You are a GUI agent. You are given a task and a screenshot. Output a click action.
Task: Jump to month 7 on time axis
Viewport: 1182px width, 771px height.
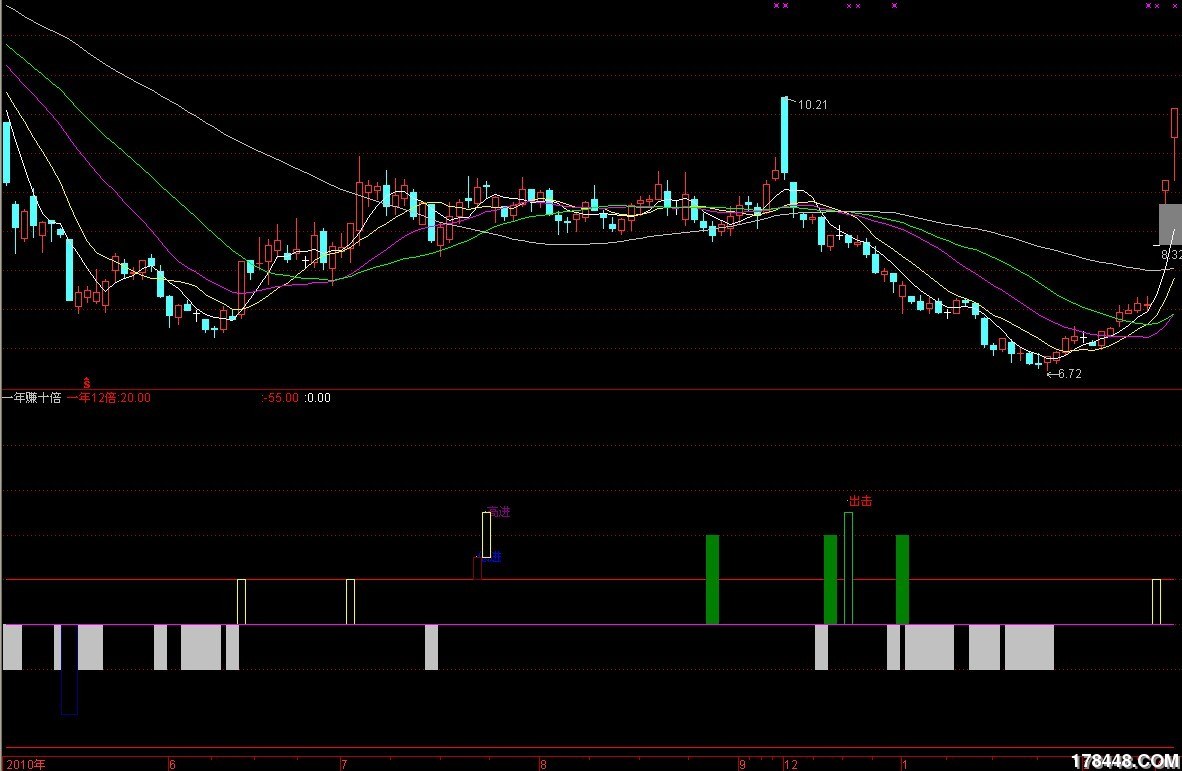click(x=344, y=764)
